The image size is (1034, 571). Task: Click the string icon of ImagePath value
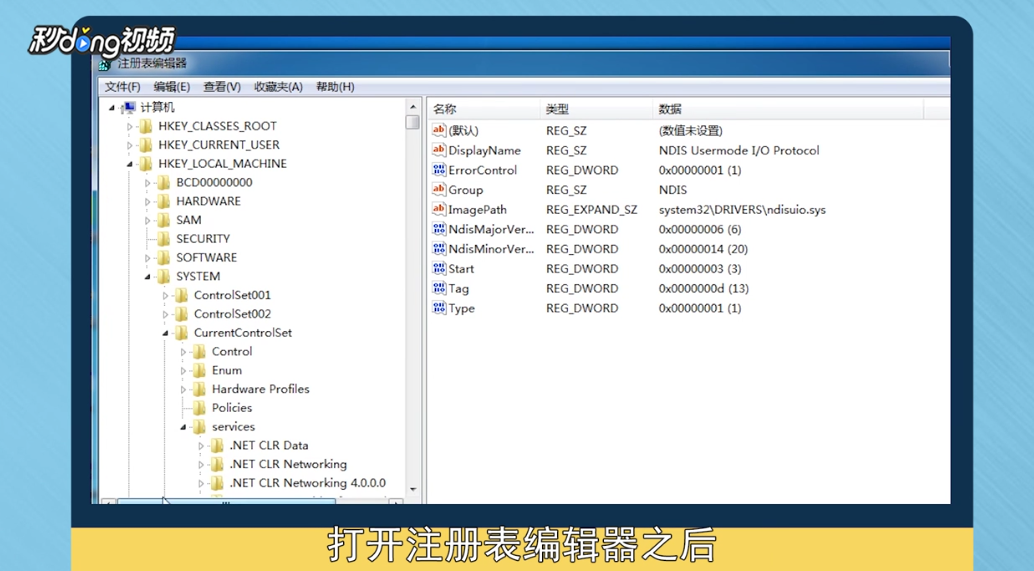[439, 209]
